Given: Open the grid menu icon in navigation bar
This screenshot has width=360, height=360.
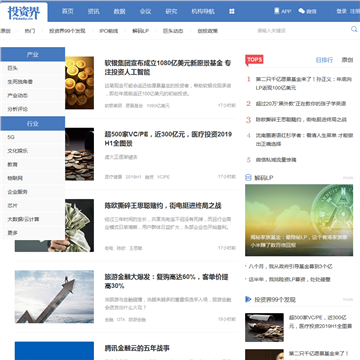Looking at the screenshot, I should tap(232, 11).
